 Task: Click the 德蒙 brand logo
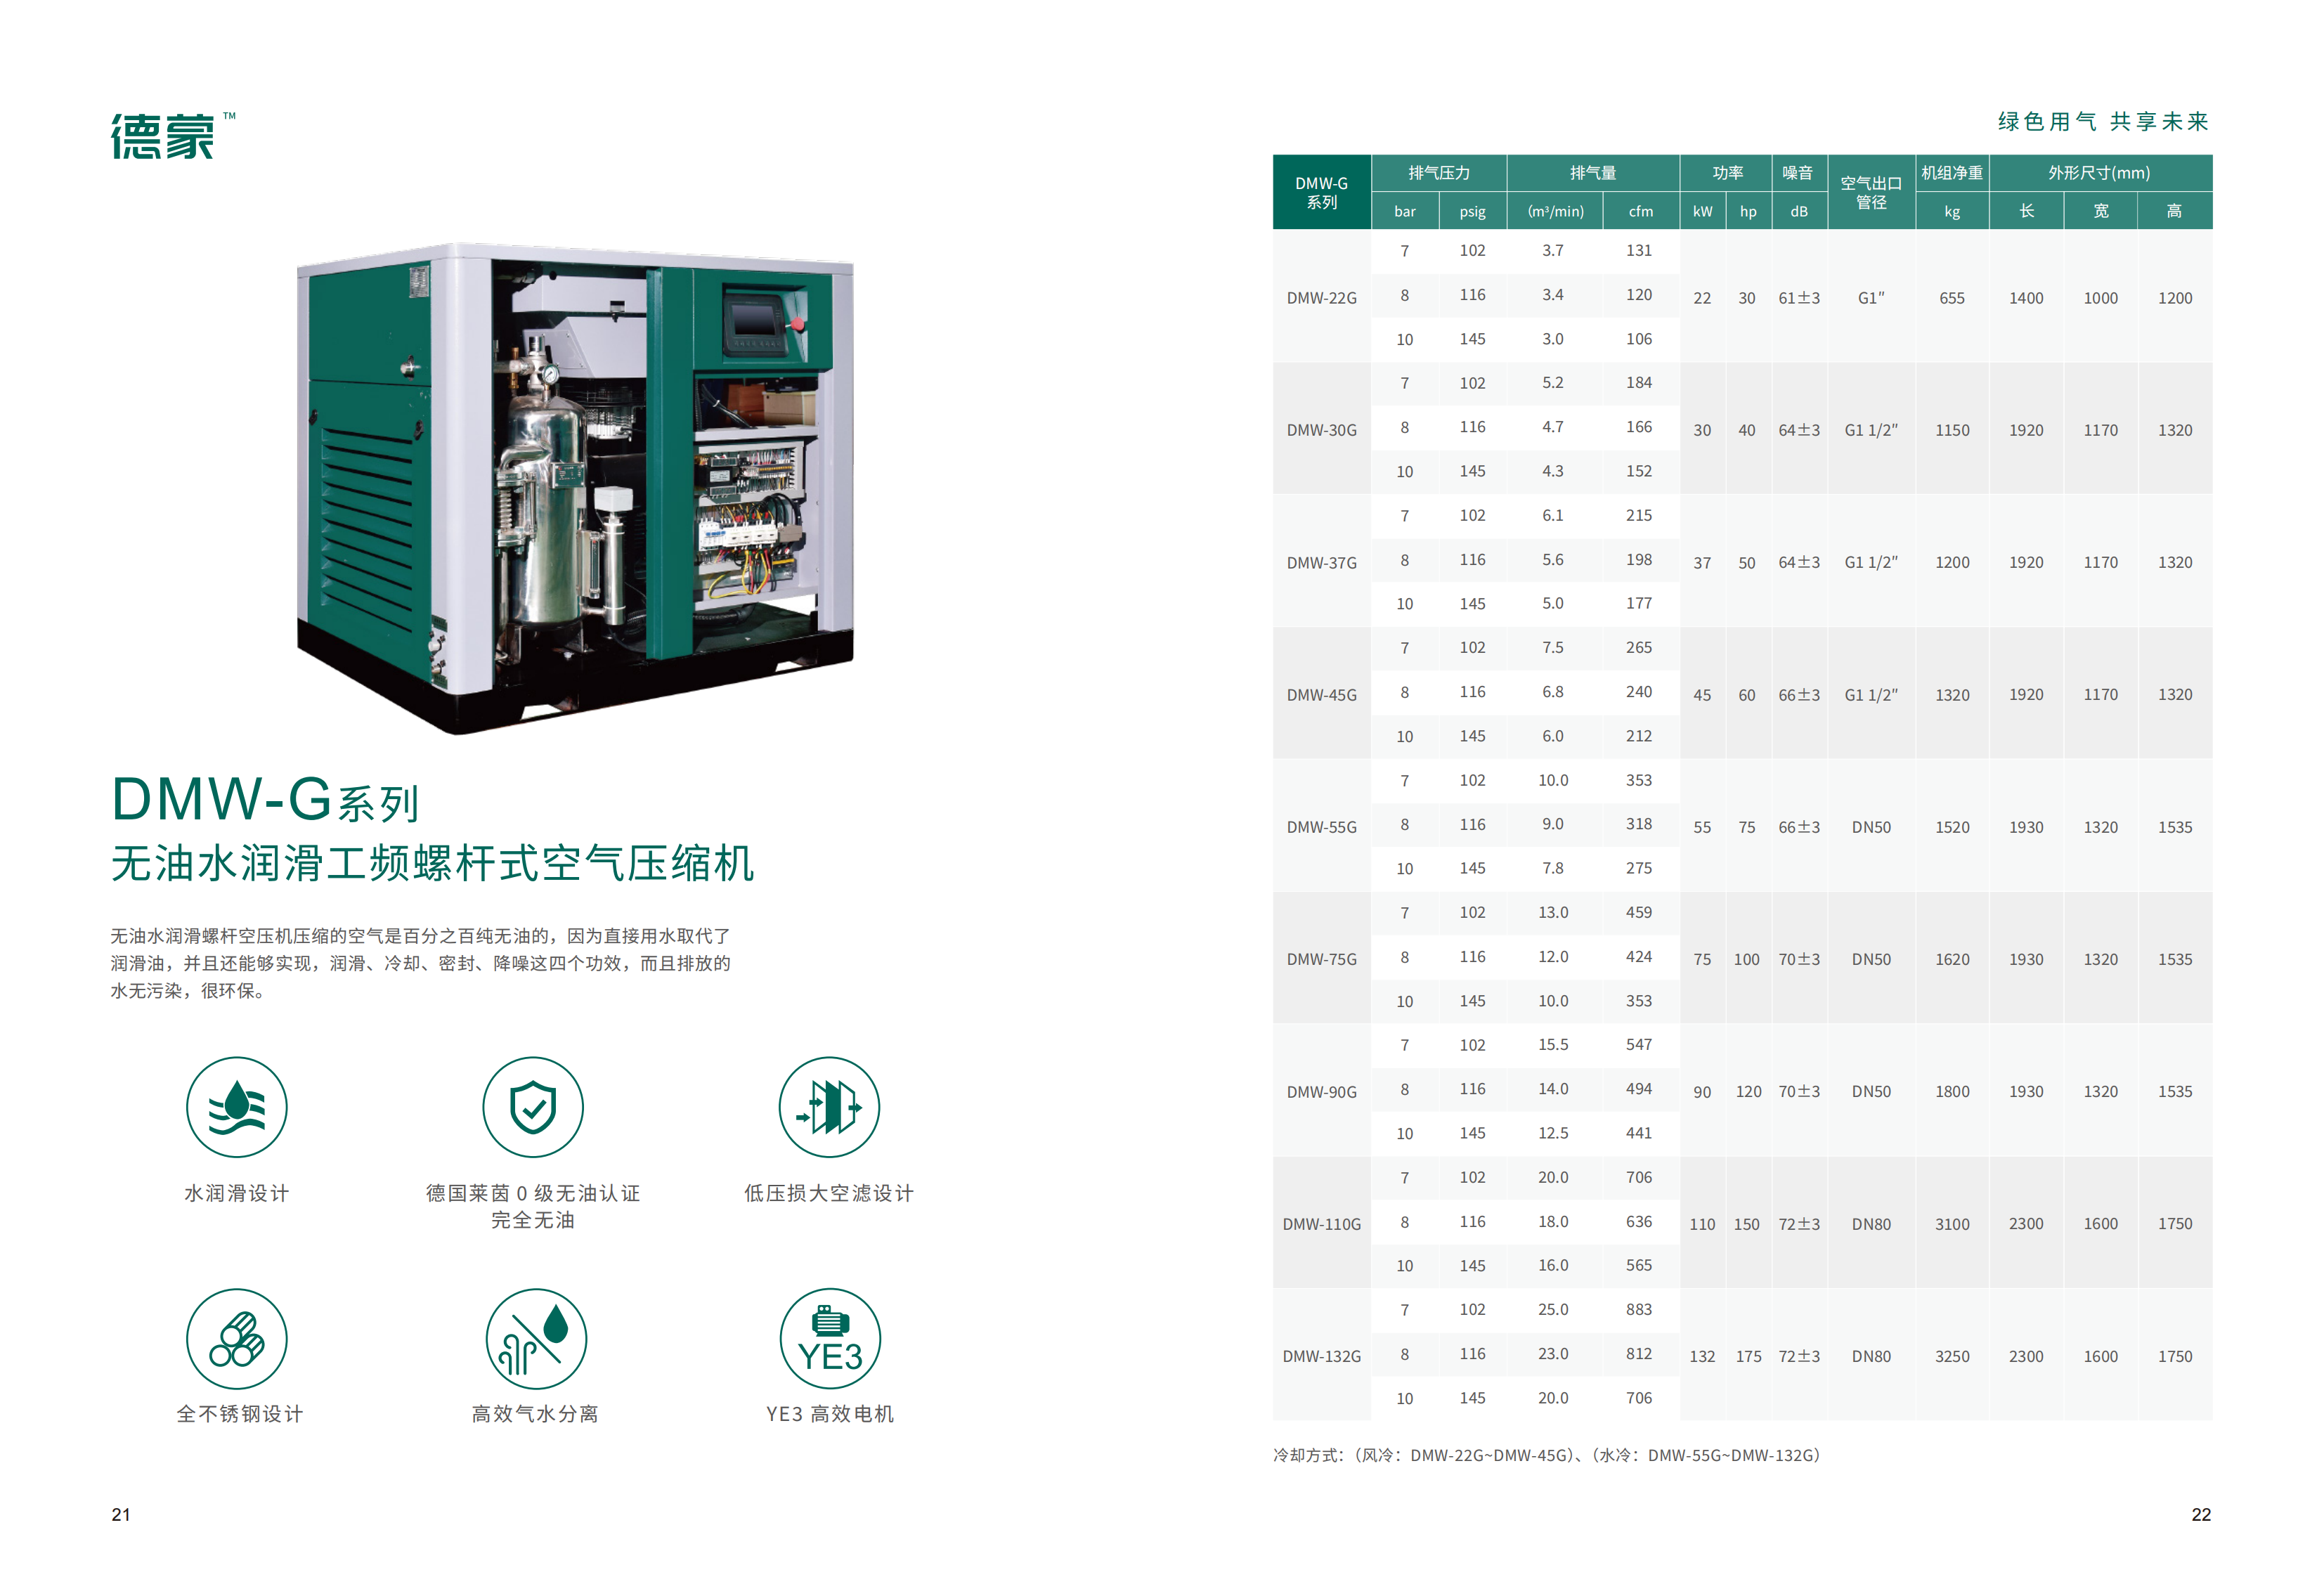163,137
